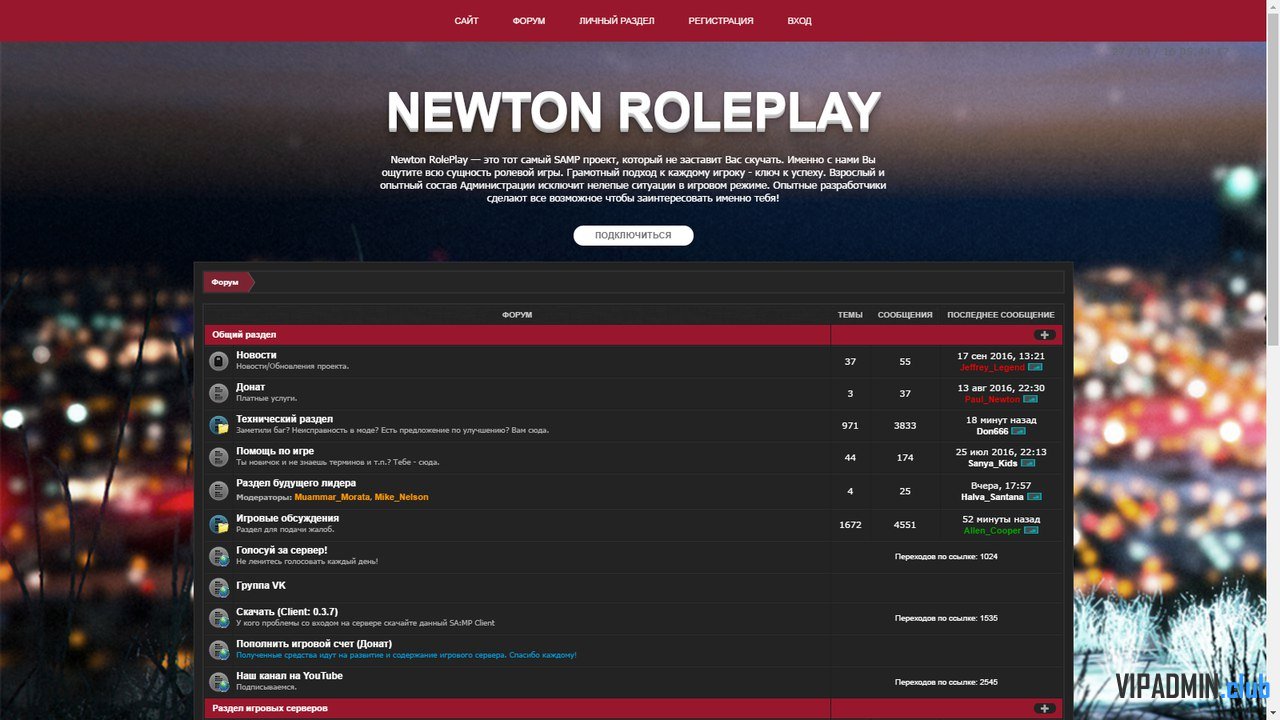Image resolution: width=1280 pixels, height=720 pixels.
Task: Collapse the Общий раздел category
Action: [x=1045, y=335]
